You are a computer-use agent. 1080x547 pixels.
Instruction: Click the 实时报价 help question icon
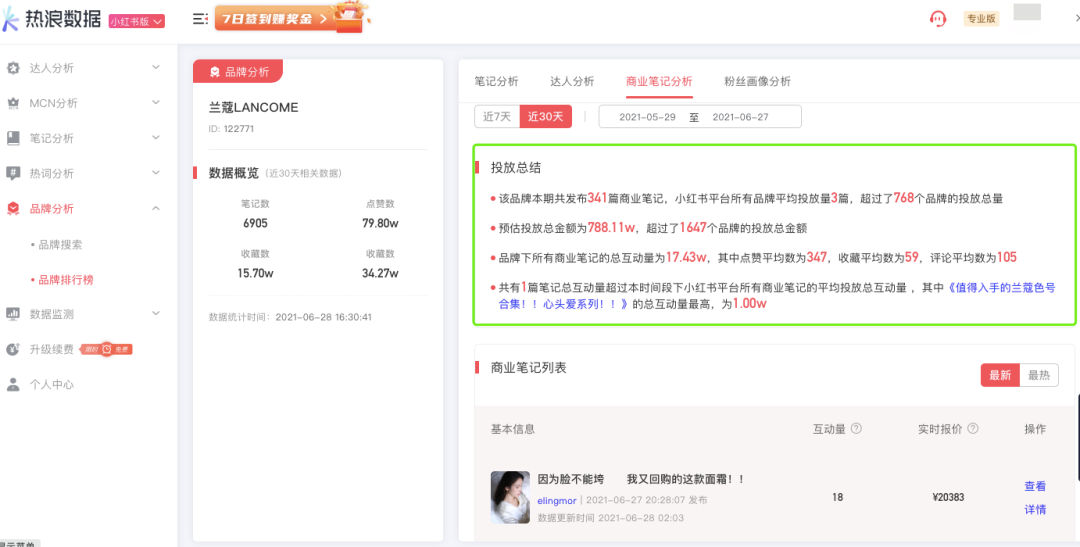point(973,429)
